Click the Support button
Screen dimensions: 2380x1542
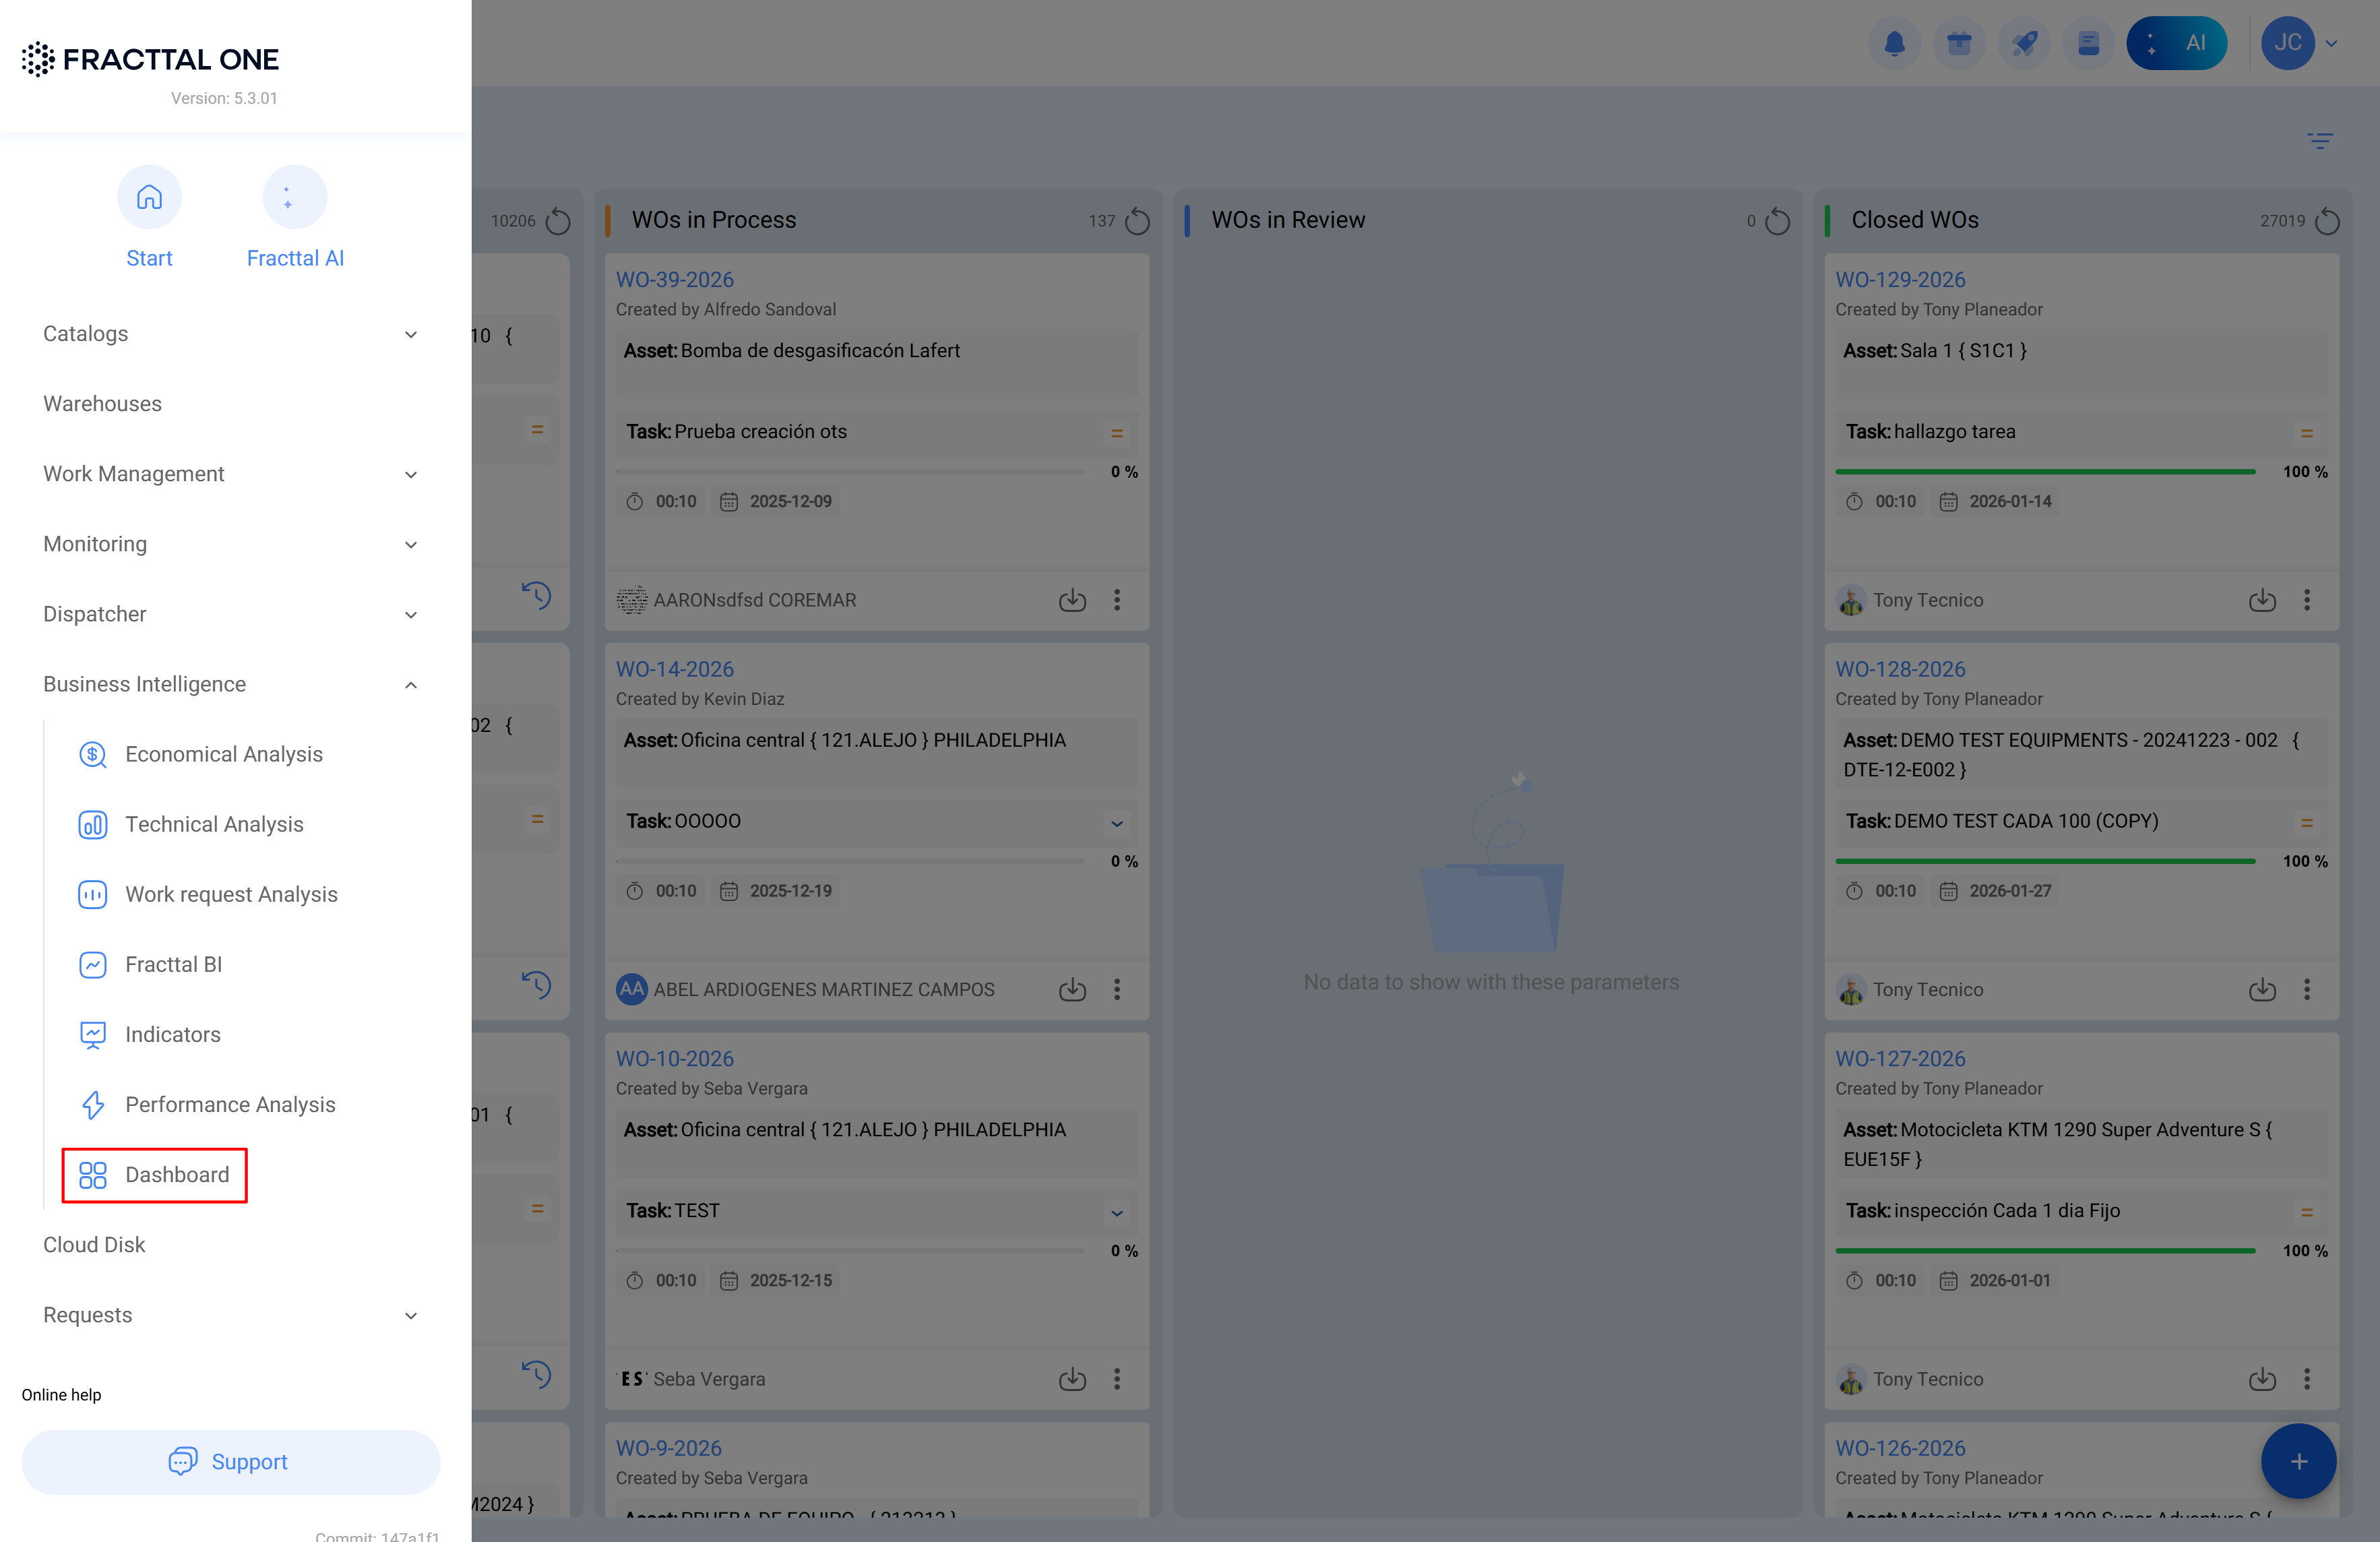230,1462
